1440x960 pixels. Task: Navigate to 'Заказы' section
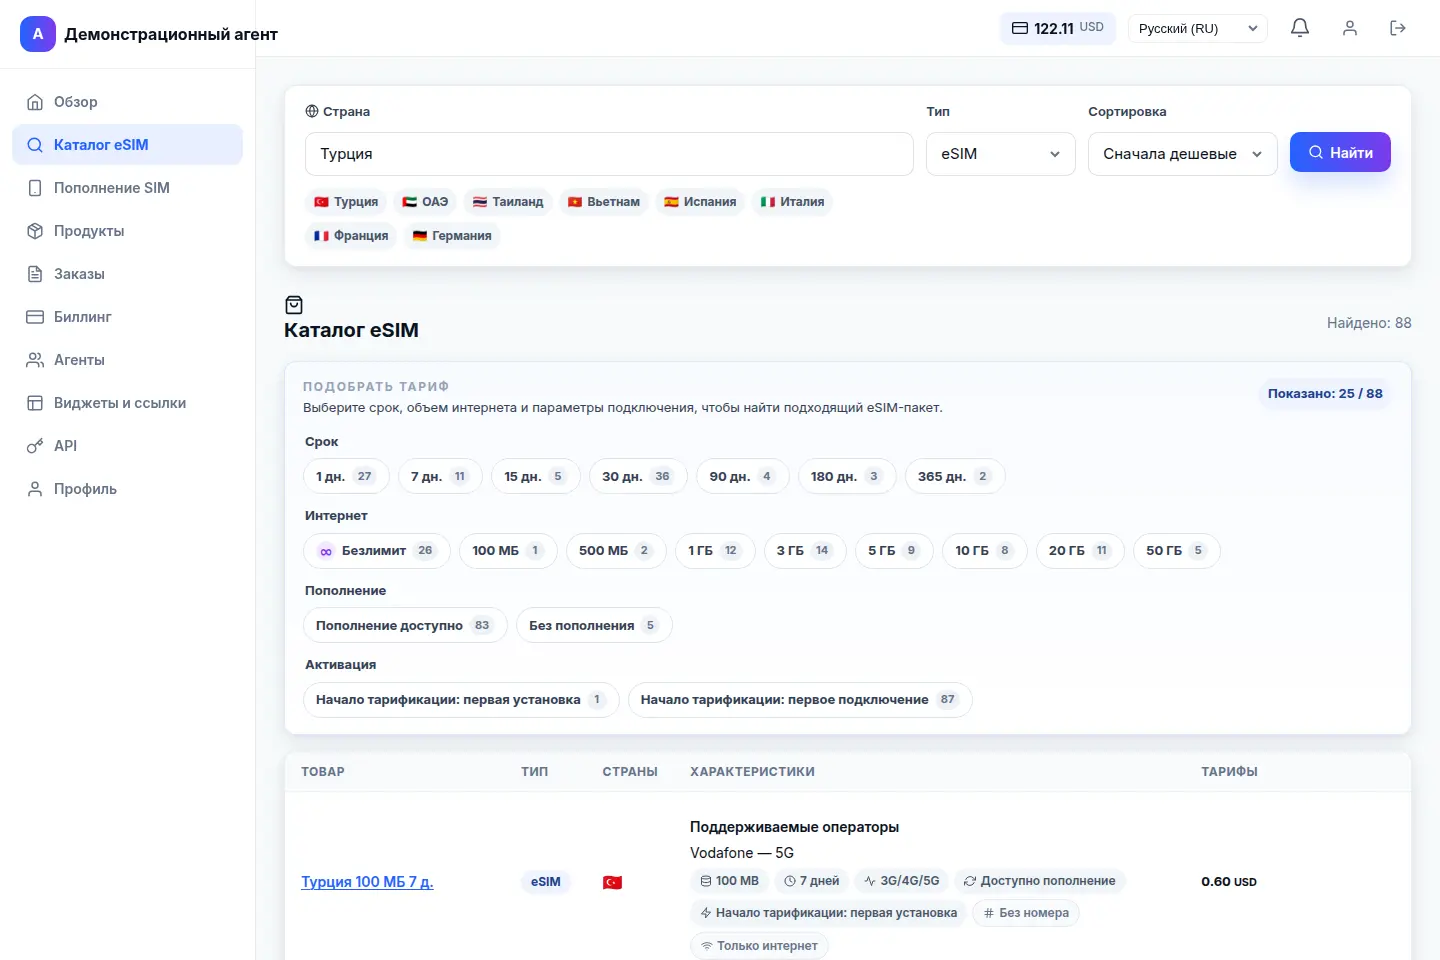click(x=127, y=274)
